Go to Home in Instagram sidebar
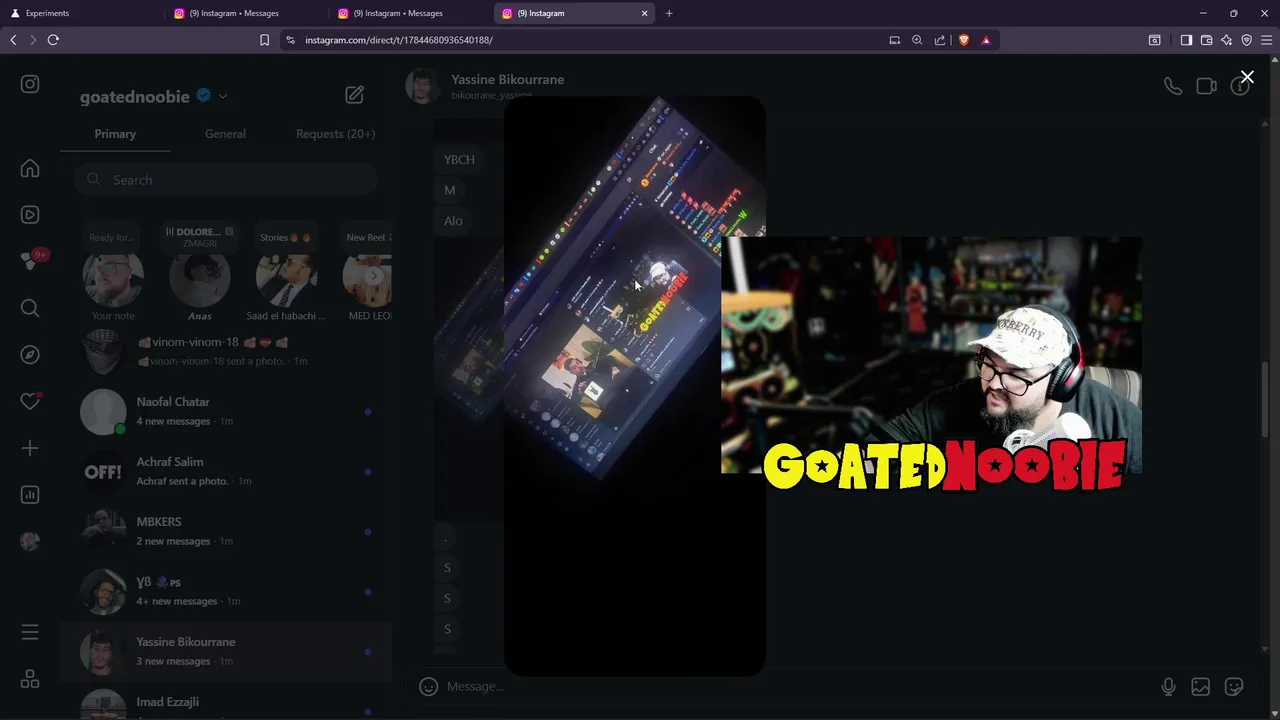The image size is (1280, 720). pyautogui.click(x=30, y=168)
